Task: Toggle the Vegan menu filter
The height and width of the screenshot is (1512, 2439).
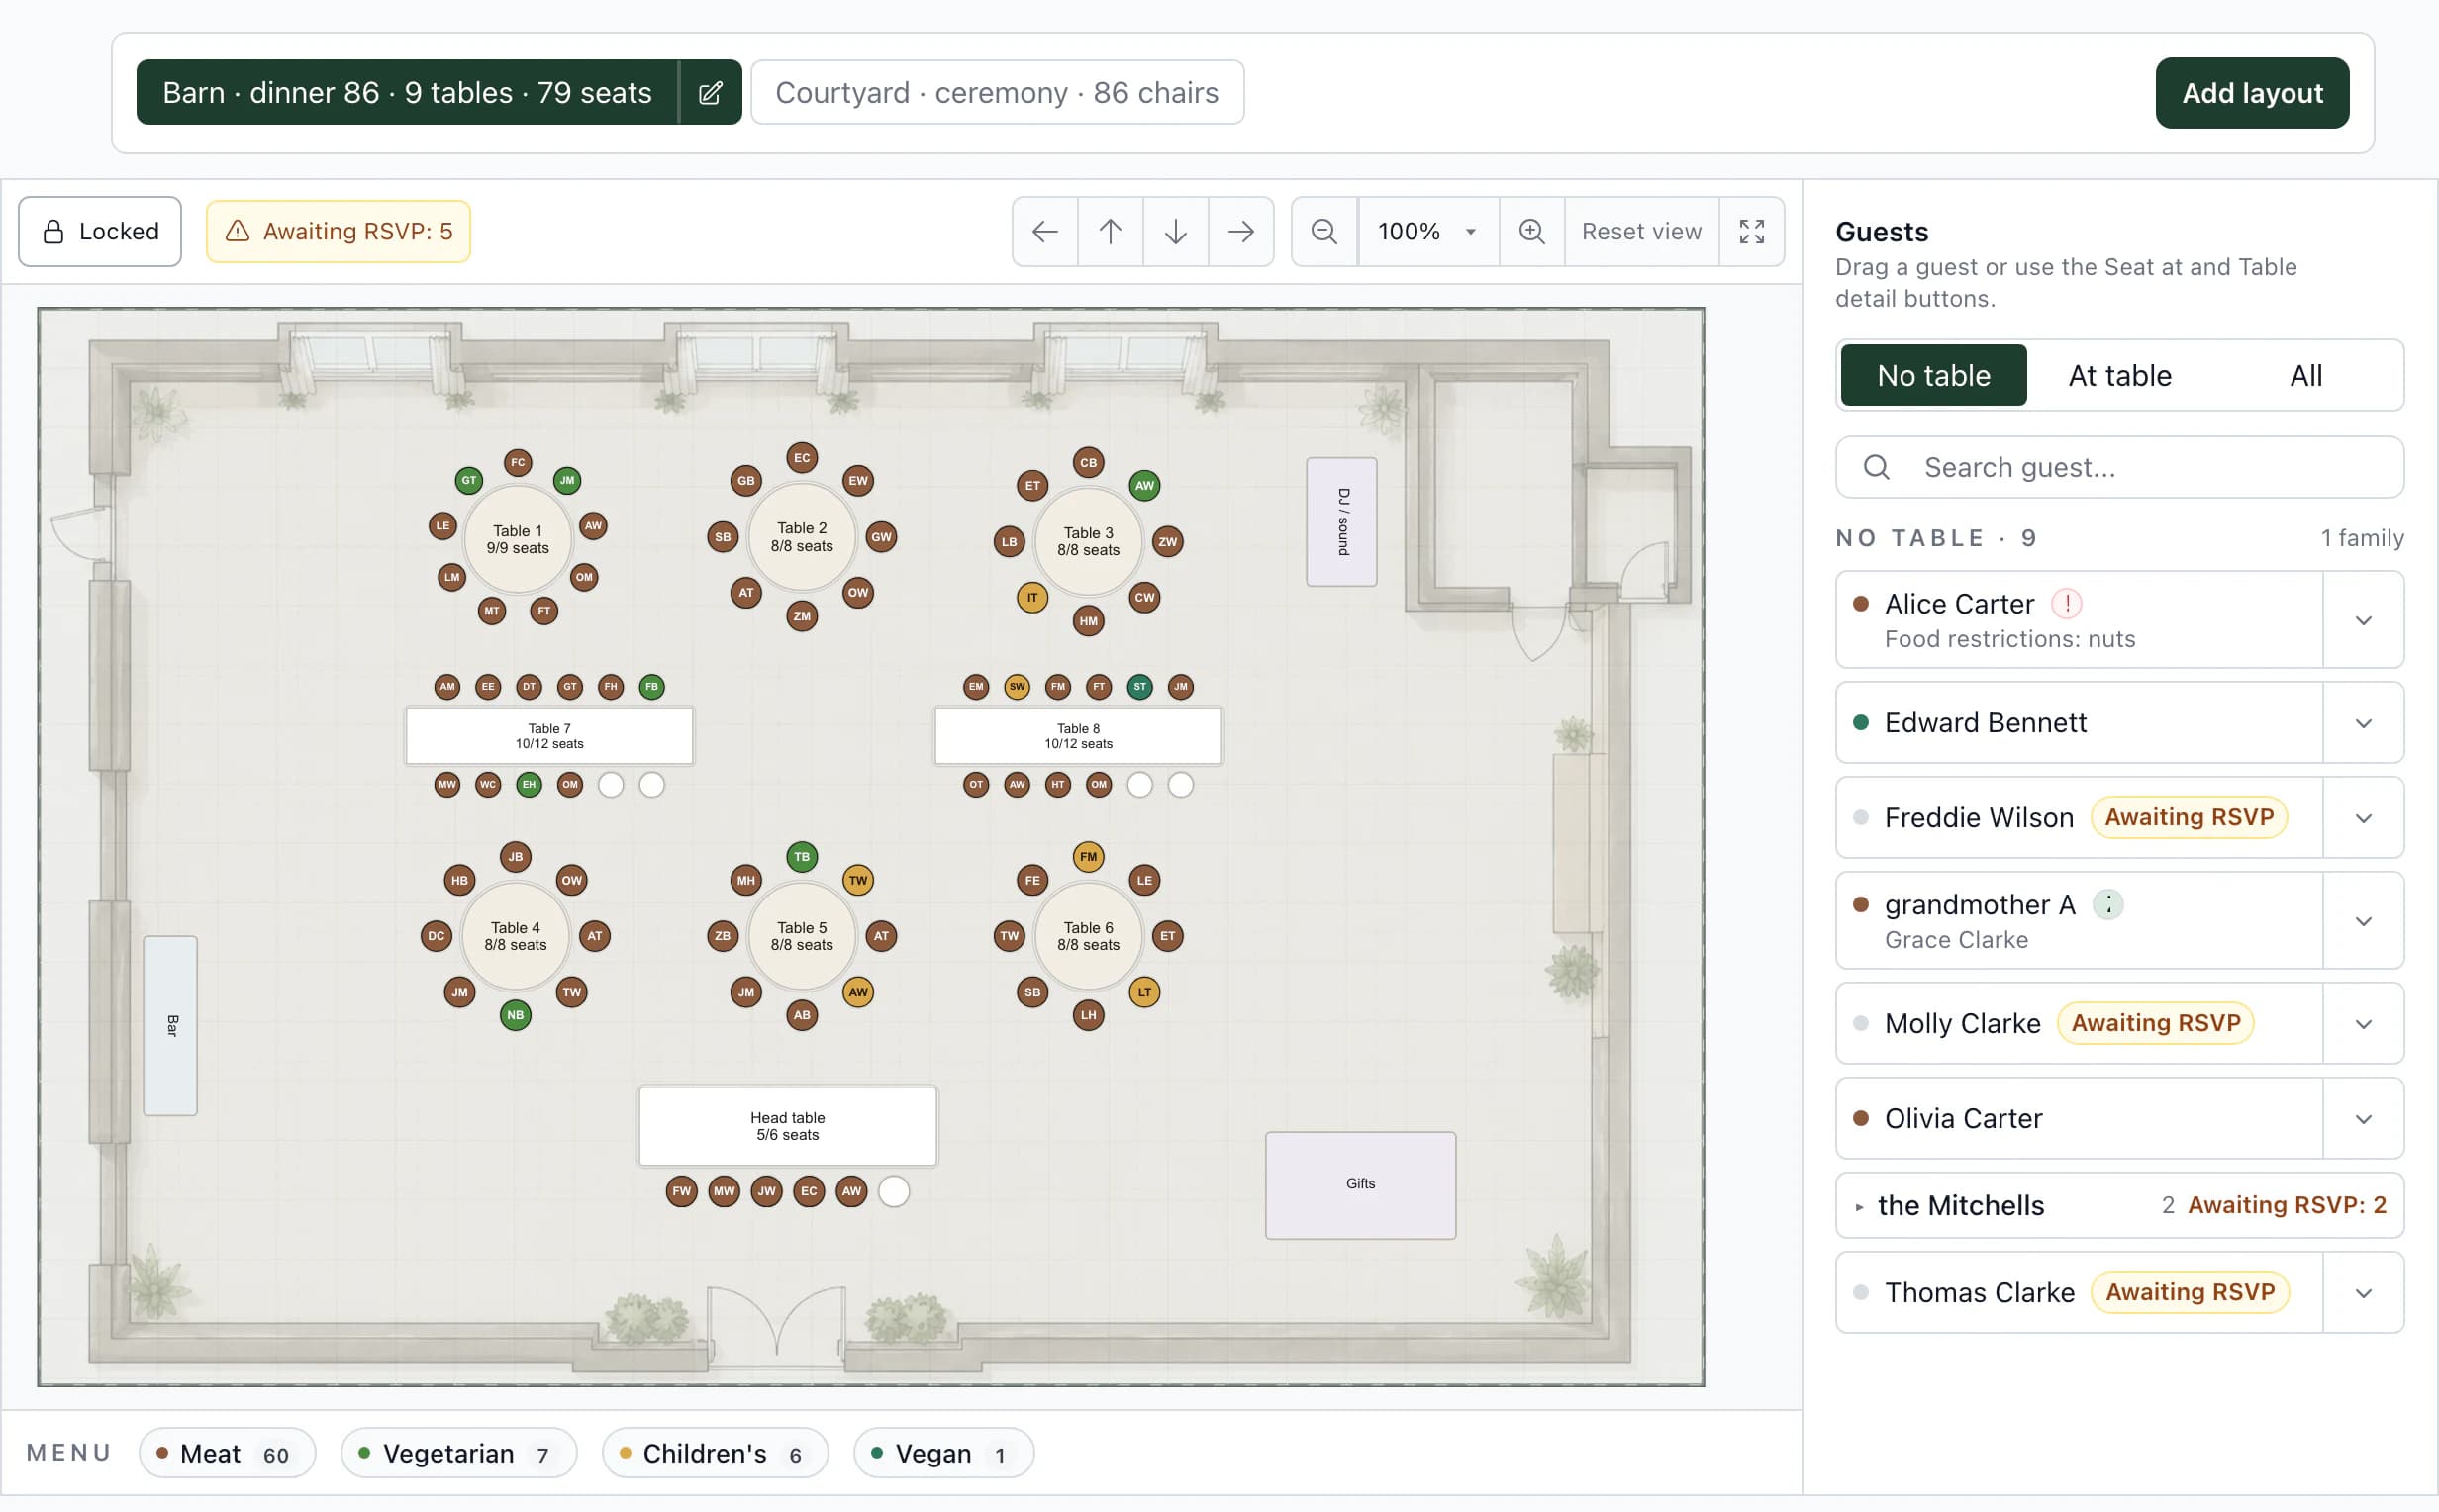Action: 943,1454
